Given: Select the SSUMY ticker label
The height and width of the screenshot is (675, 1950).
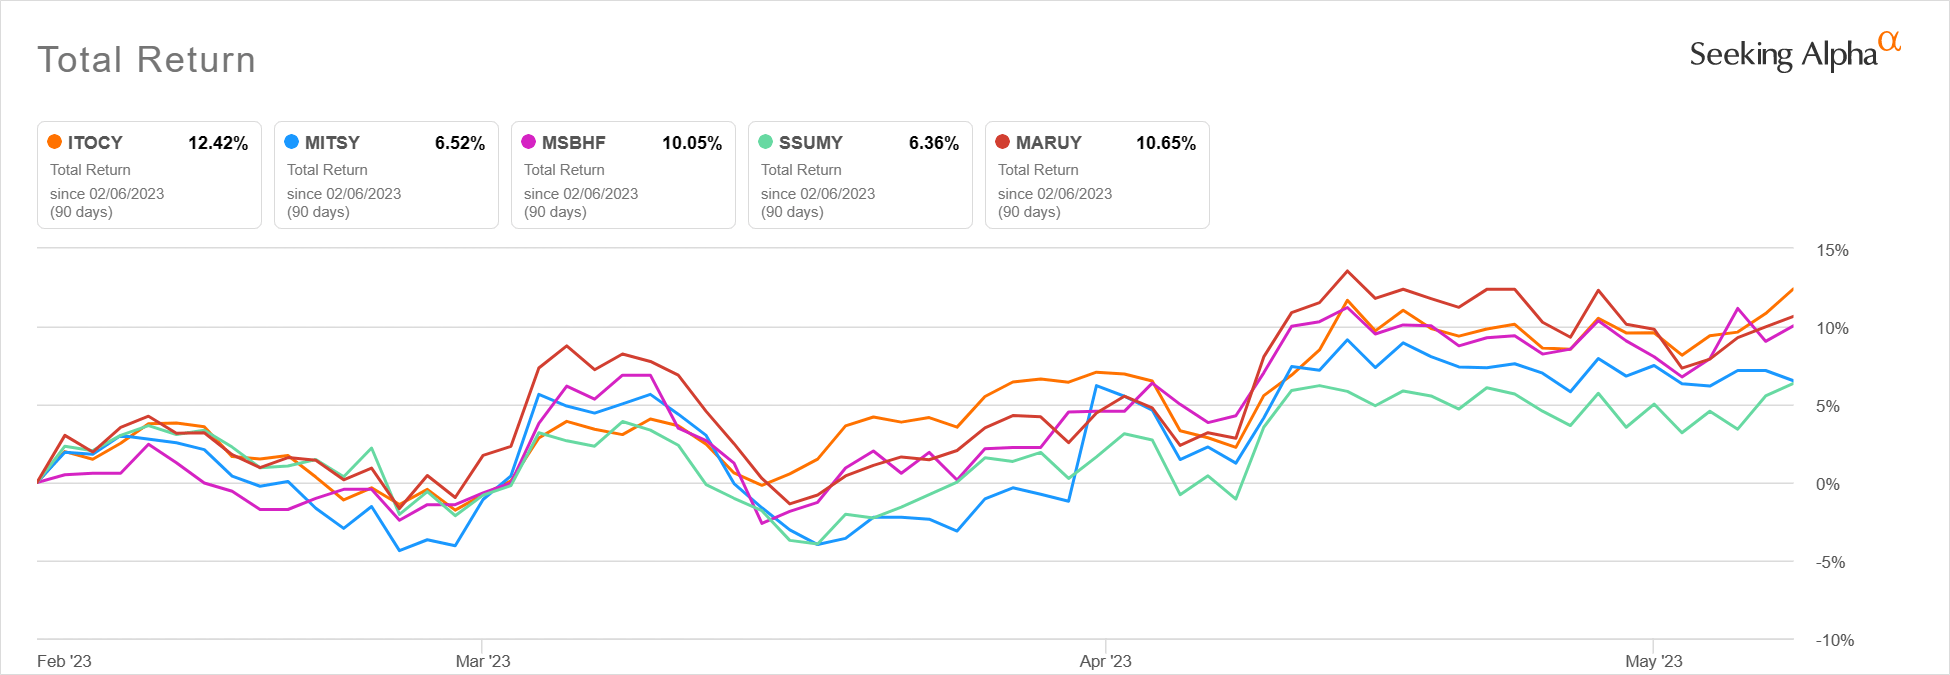Looking at the screenshot, I should [x=811, y=143].
